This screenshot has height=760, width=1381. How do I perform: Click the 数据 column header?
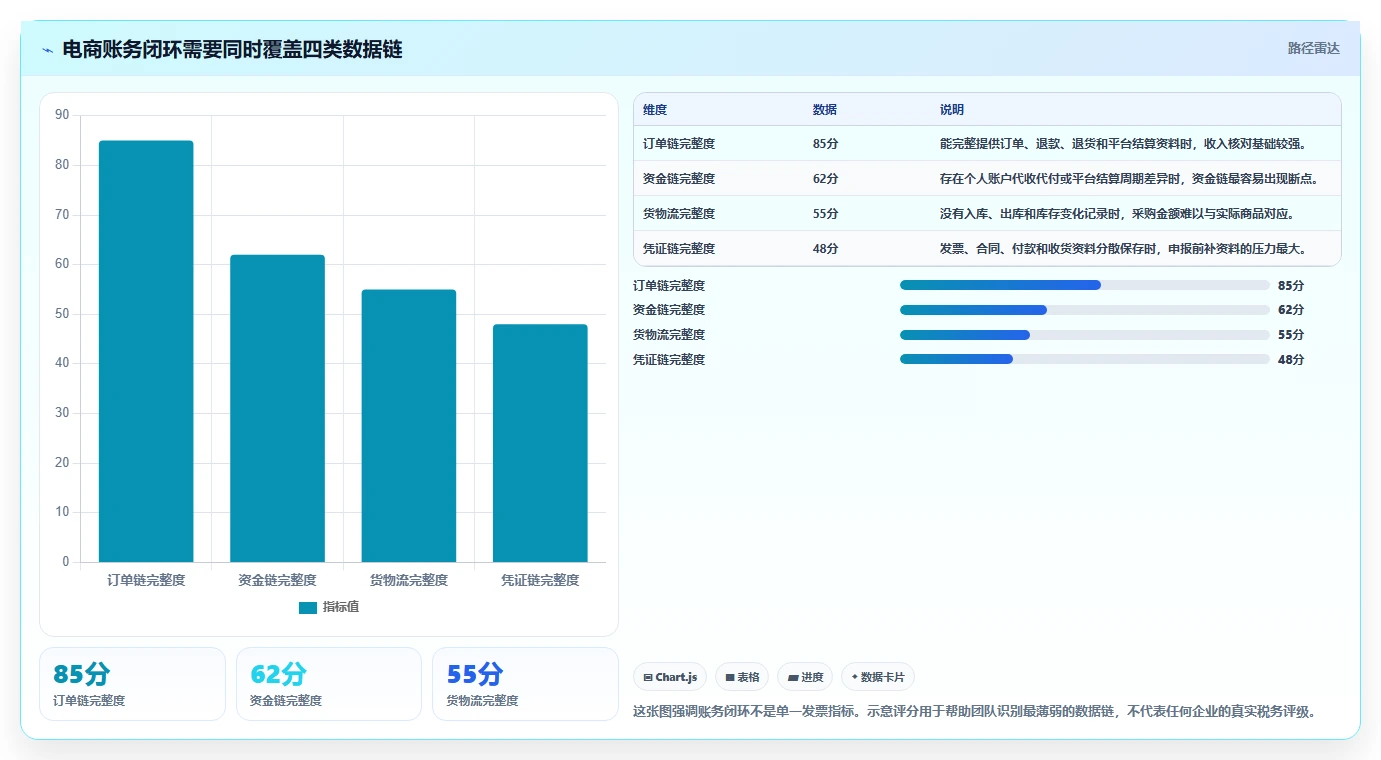tap(825, 110)
